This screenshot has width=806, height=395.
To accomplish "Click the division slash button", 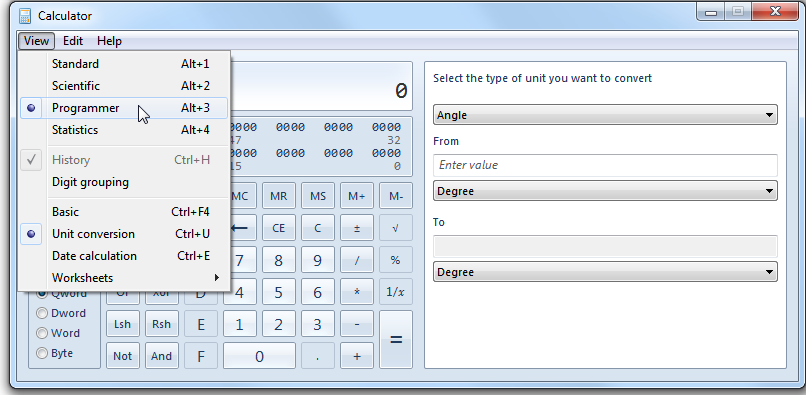I will (357, 260).
